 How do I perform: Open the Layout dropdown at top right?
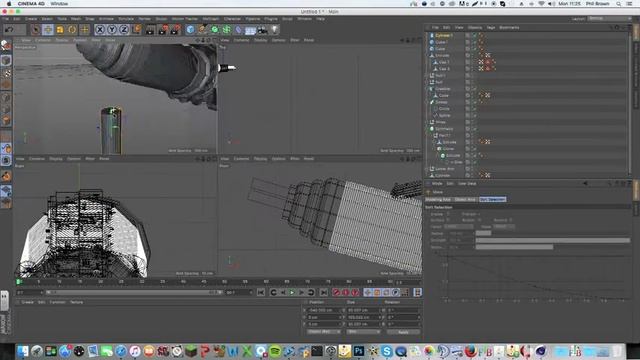[x=610, y=19]
